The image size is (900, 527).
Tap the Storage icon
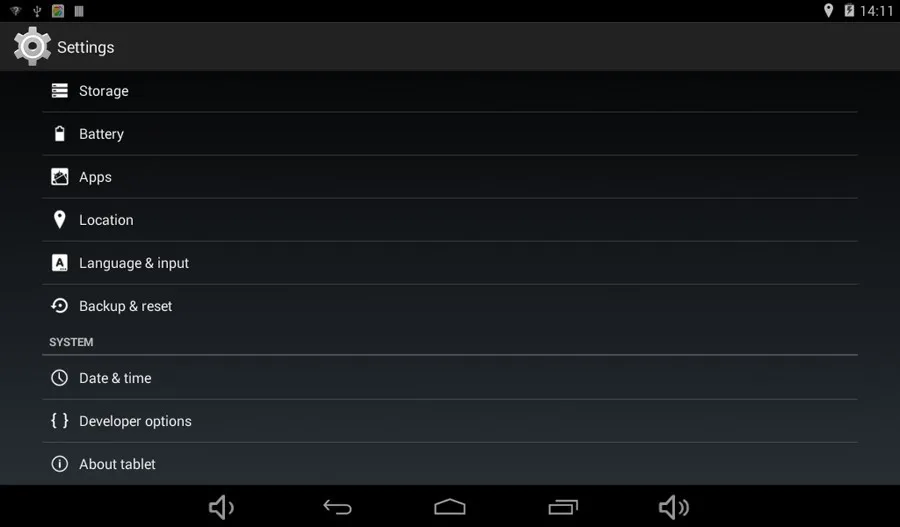tap(60, 91)
